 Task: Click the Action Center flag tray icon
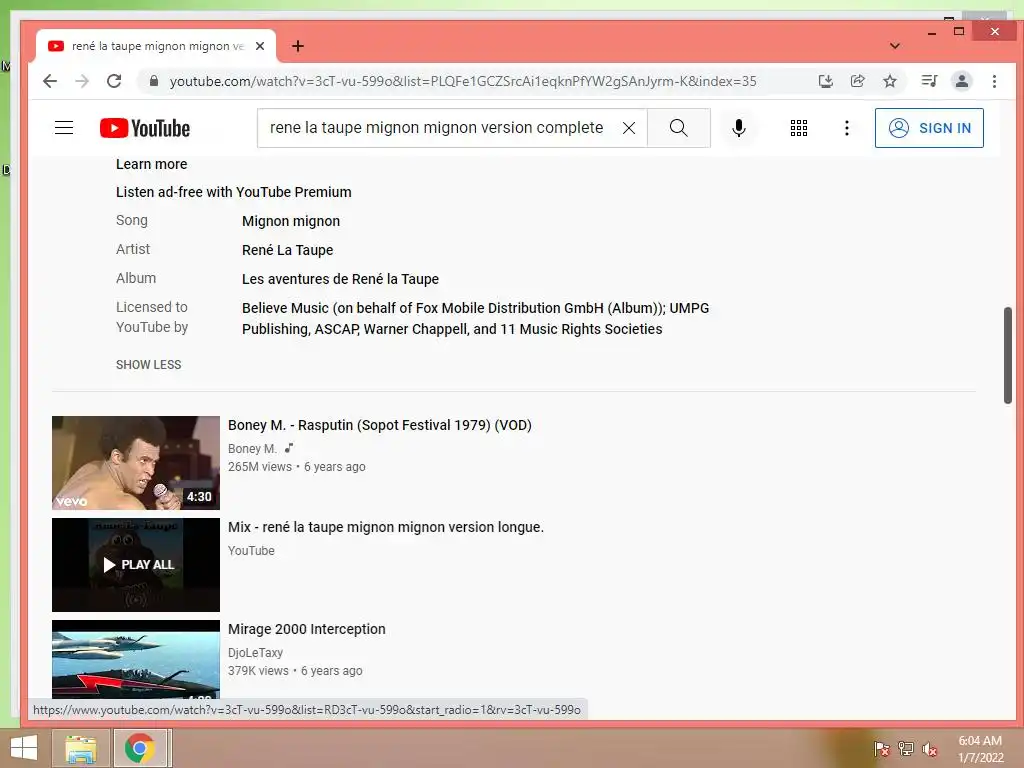pos(881,749)
